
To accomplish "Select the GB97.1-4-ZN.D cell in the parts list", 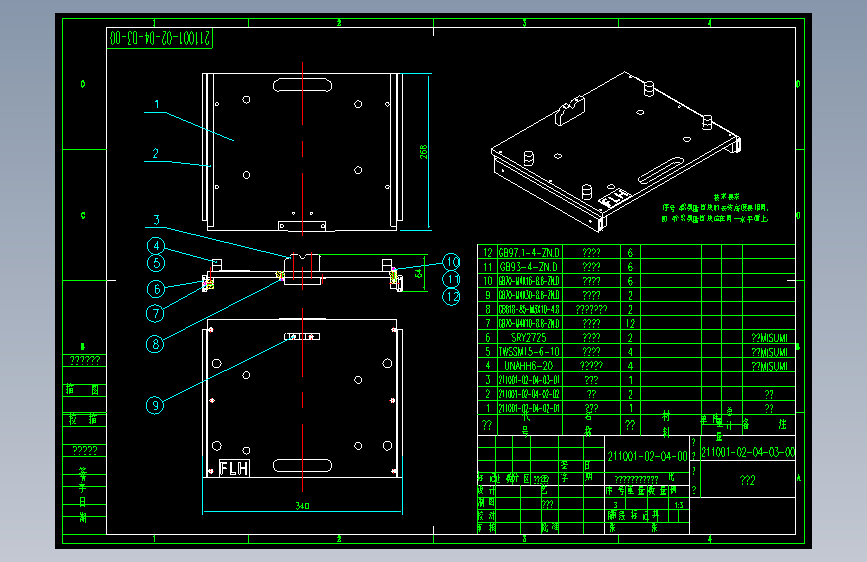I will point(529,252).
